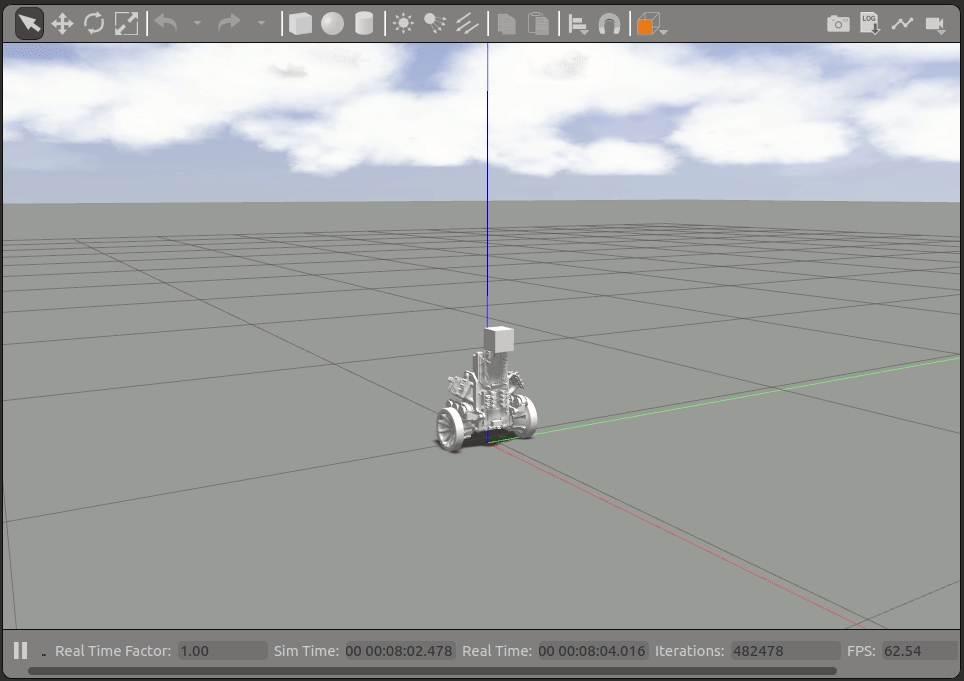Select the arrow selection mode tool
This screenshot has width=964, height=681.
(29, 24)
